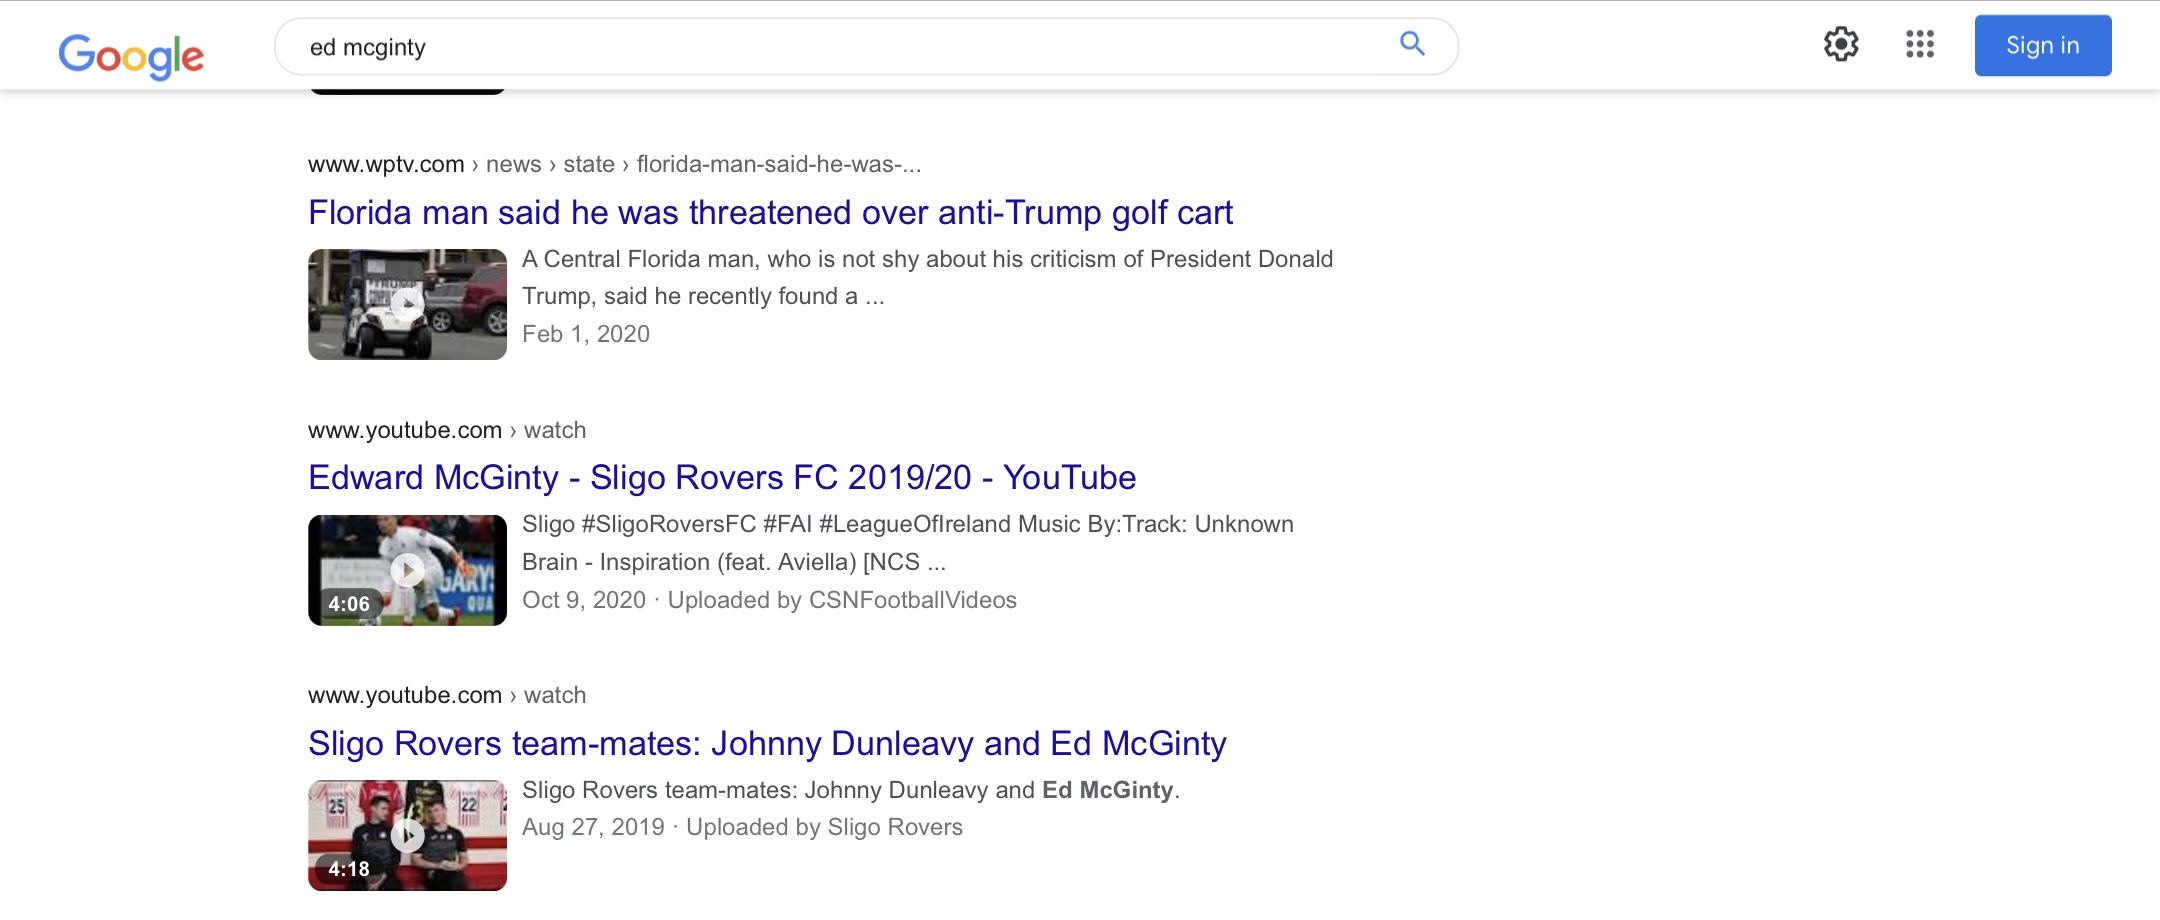Screen dimensions: 2160x920
Task: Play the golf cart video thumbnail
Action: 407,304
